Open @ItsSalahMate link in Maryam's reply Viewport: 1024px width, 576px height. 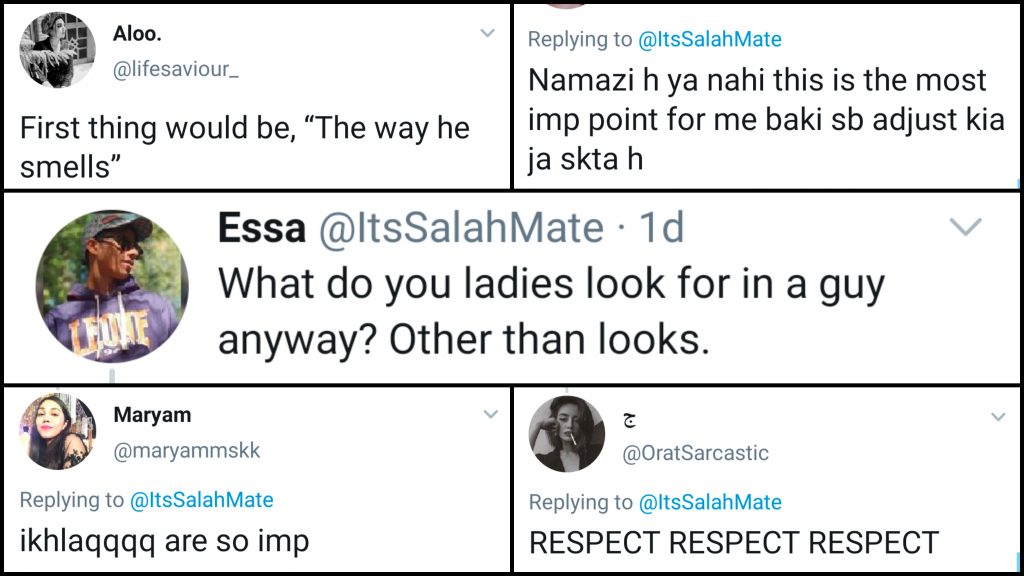pyautogui.click(x=201, y=499)
